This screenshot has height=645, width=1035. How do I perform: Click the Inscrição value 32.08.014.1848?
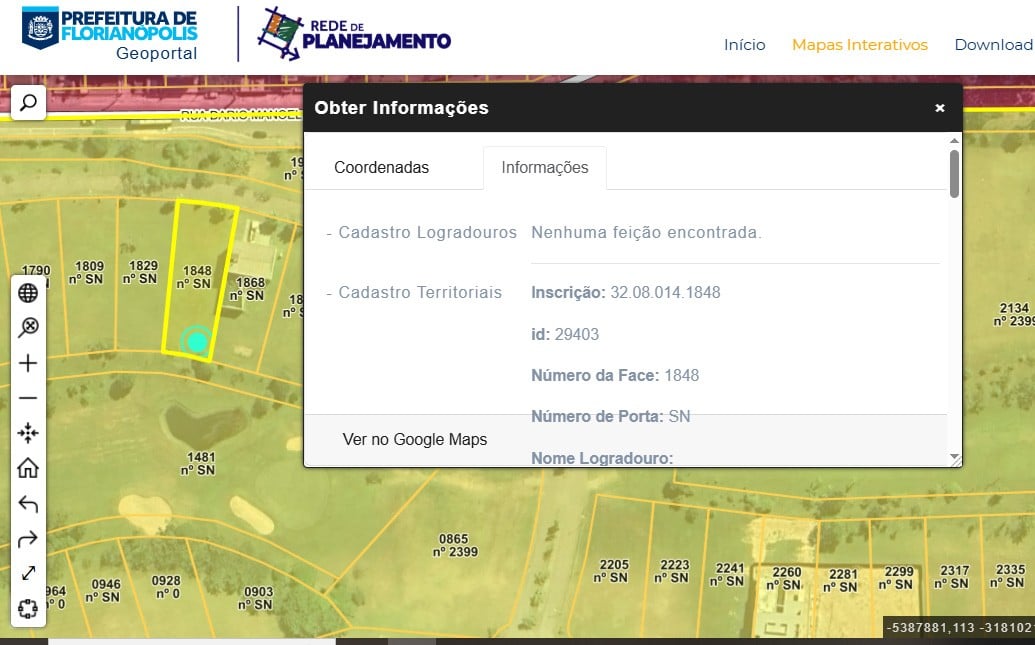pyautogui.click(x=665, y=292)
